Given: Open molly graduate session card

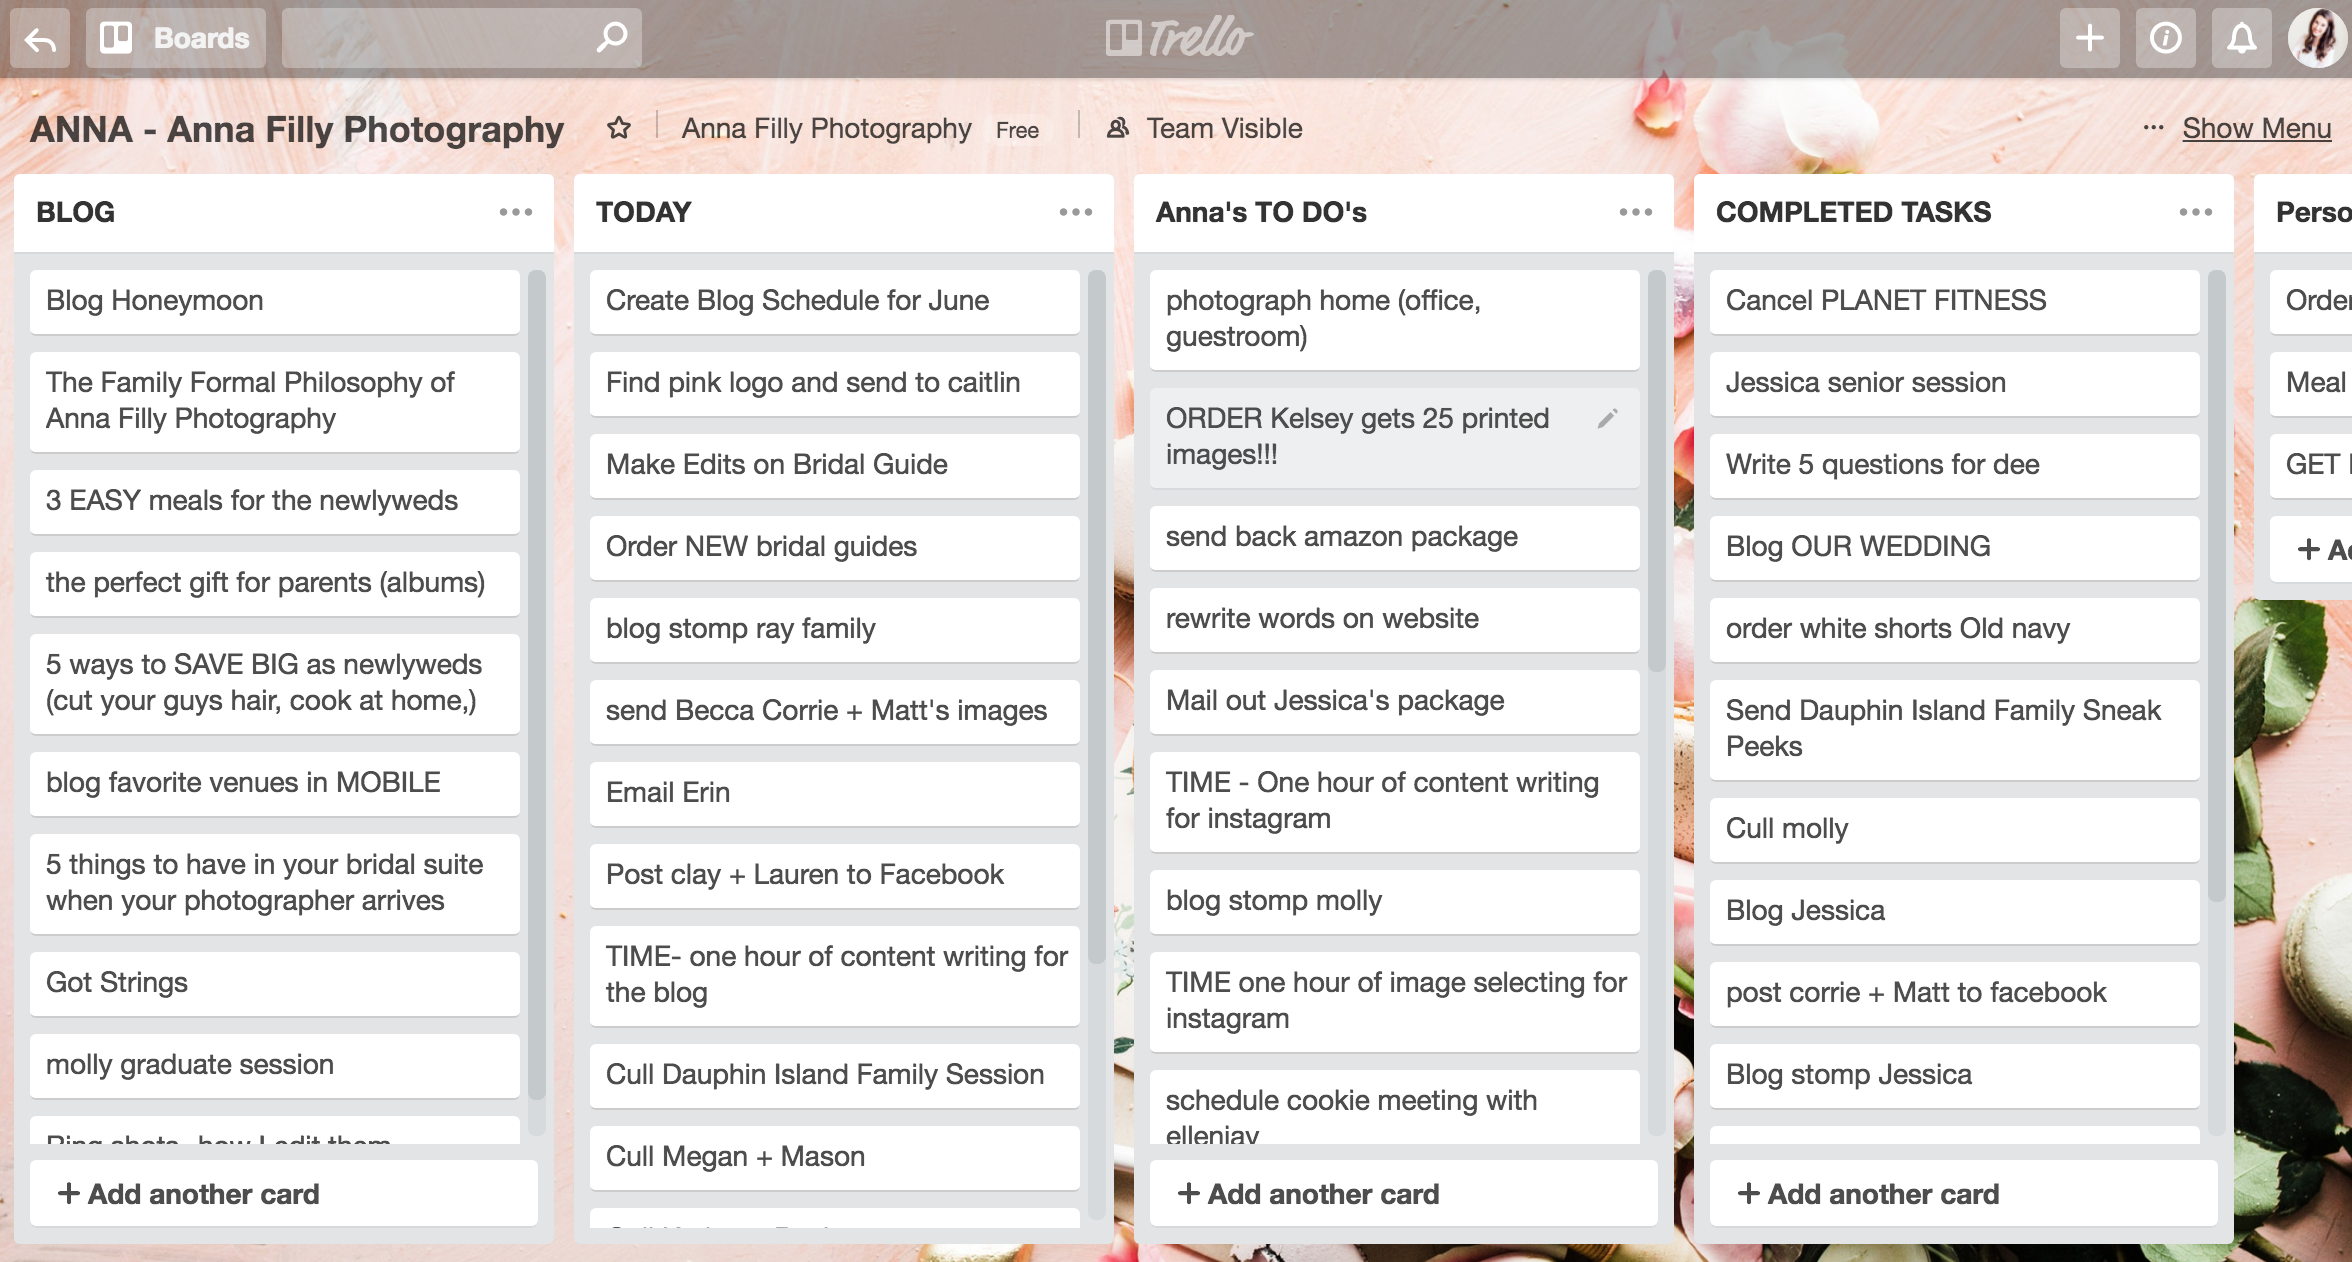Looking at the screenshot, I should 275,1065.
